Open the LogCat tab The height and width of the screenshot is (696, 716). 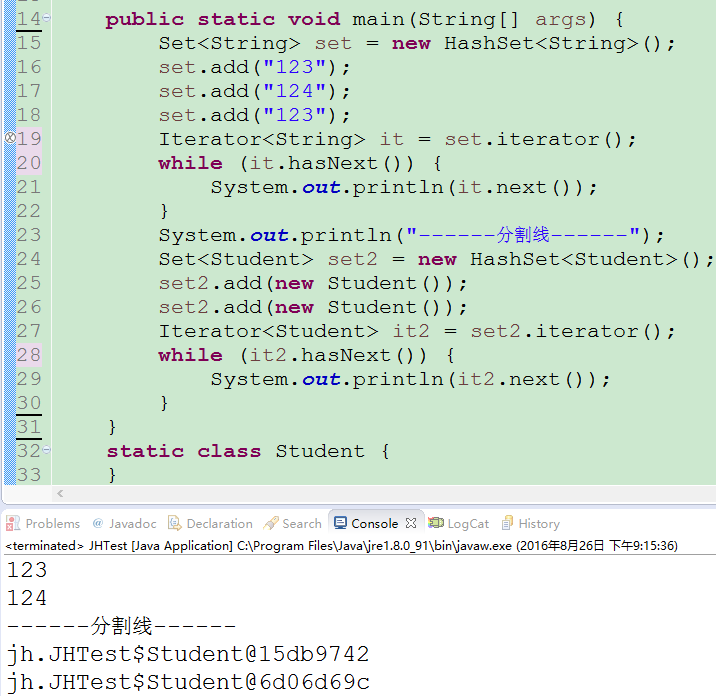[459, 523]
